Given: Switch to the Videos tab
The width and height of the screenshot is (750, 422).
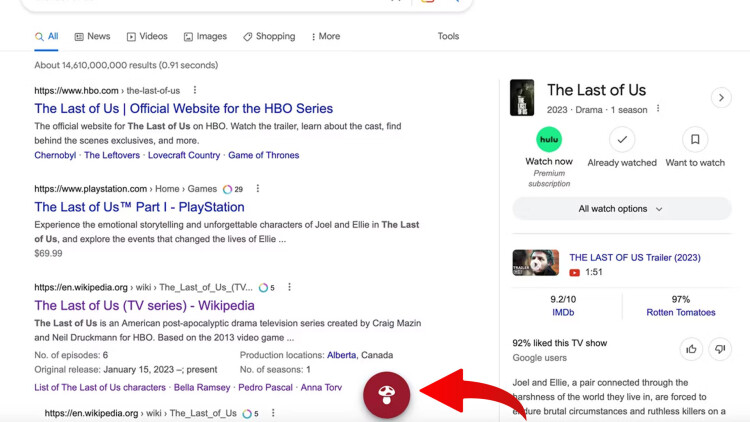Looking at the screenshot, I should point(147,36).
